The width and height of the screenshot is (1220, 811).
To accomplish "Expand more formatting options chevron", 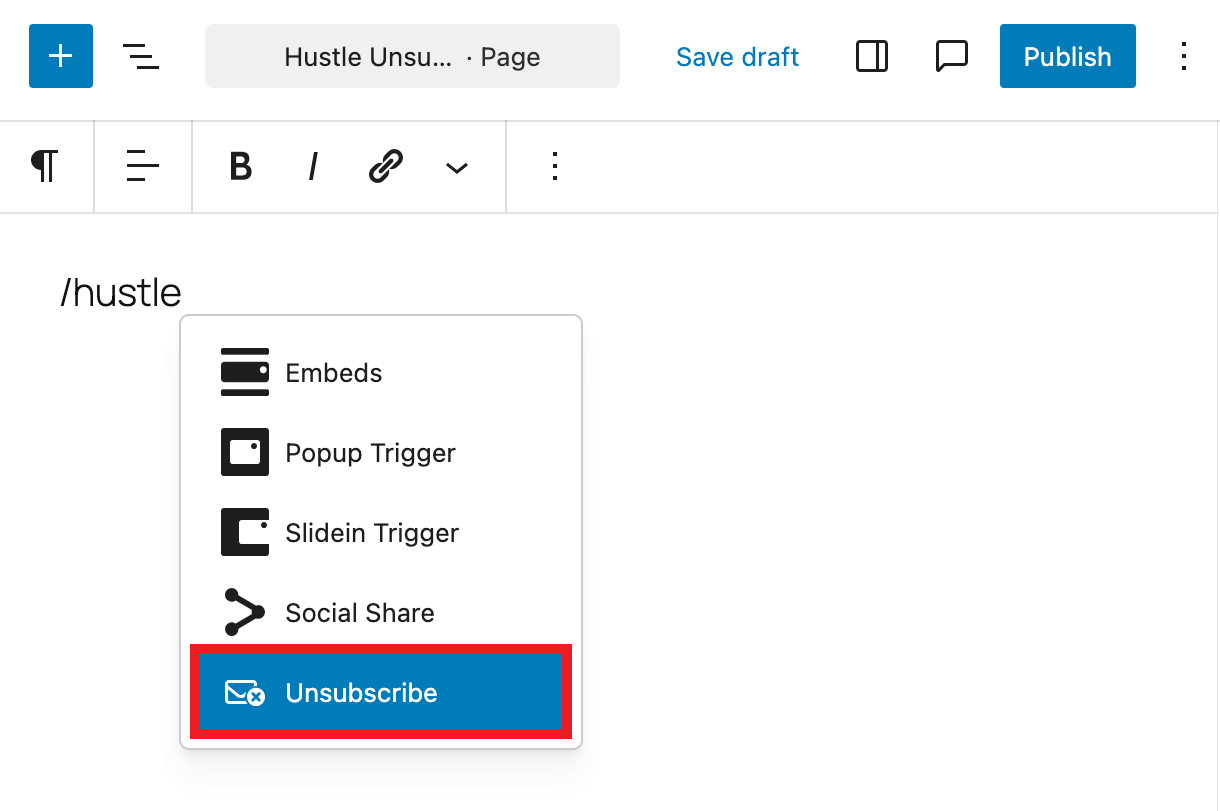I will pos(457,167).
